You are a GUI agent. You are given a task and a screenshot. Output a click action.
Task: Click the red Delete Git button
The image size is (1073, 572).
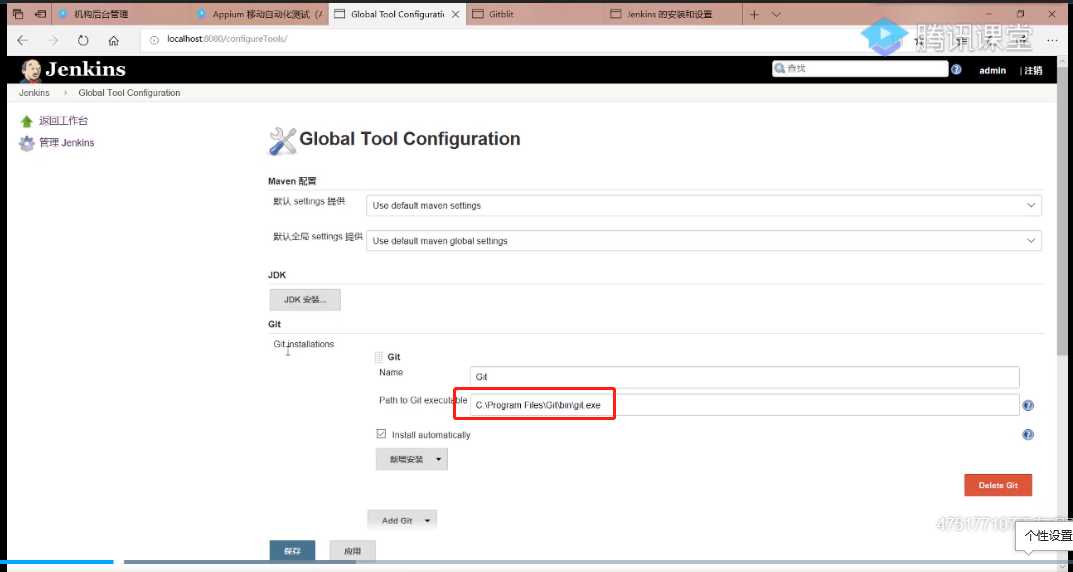pyautogui.click(x=998, y=485)
